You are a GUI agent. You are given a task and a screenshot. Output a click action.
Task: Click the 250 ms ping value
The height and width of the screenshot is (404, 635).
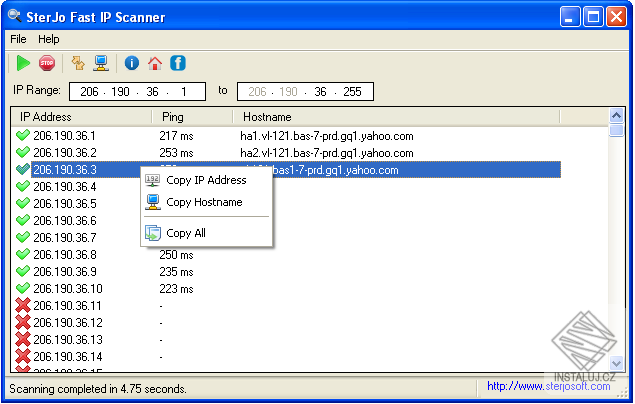tap(176, 255)
